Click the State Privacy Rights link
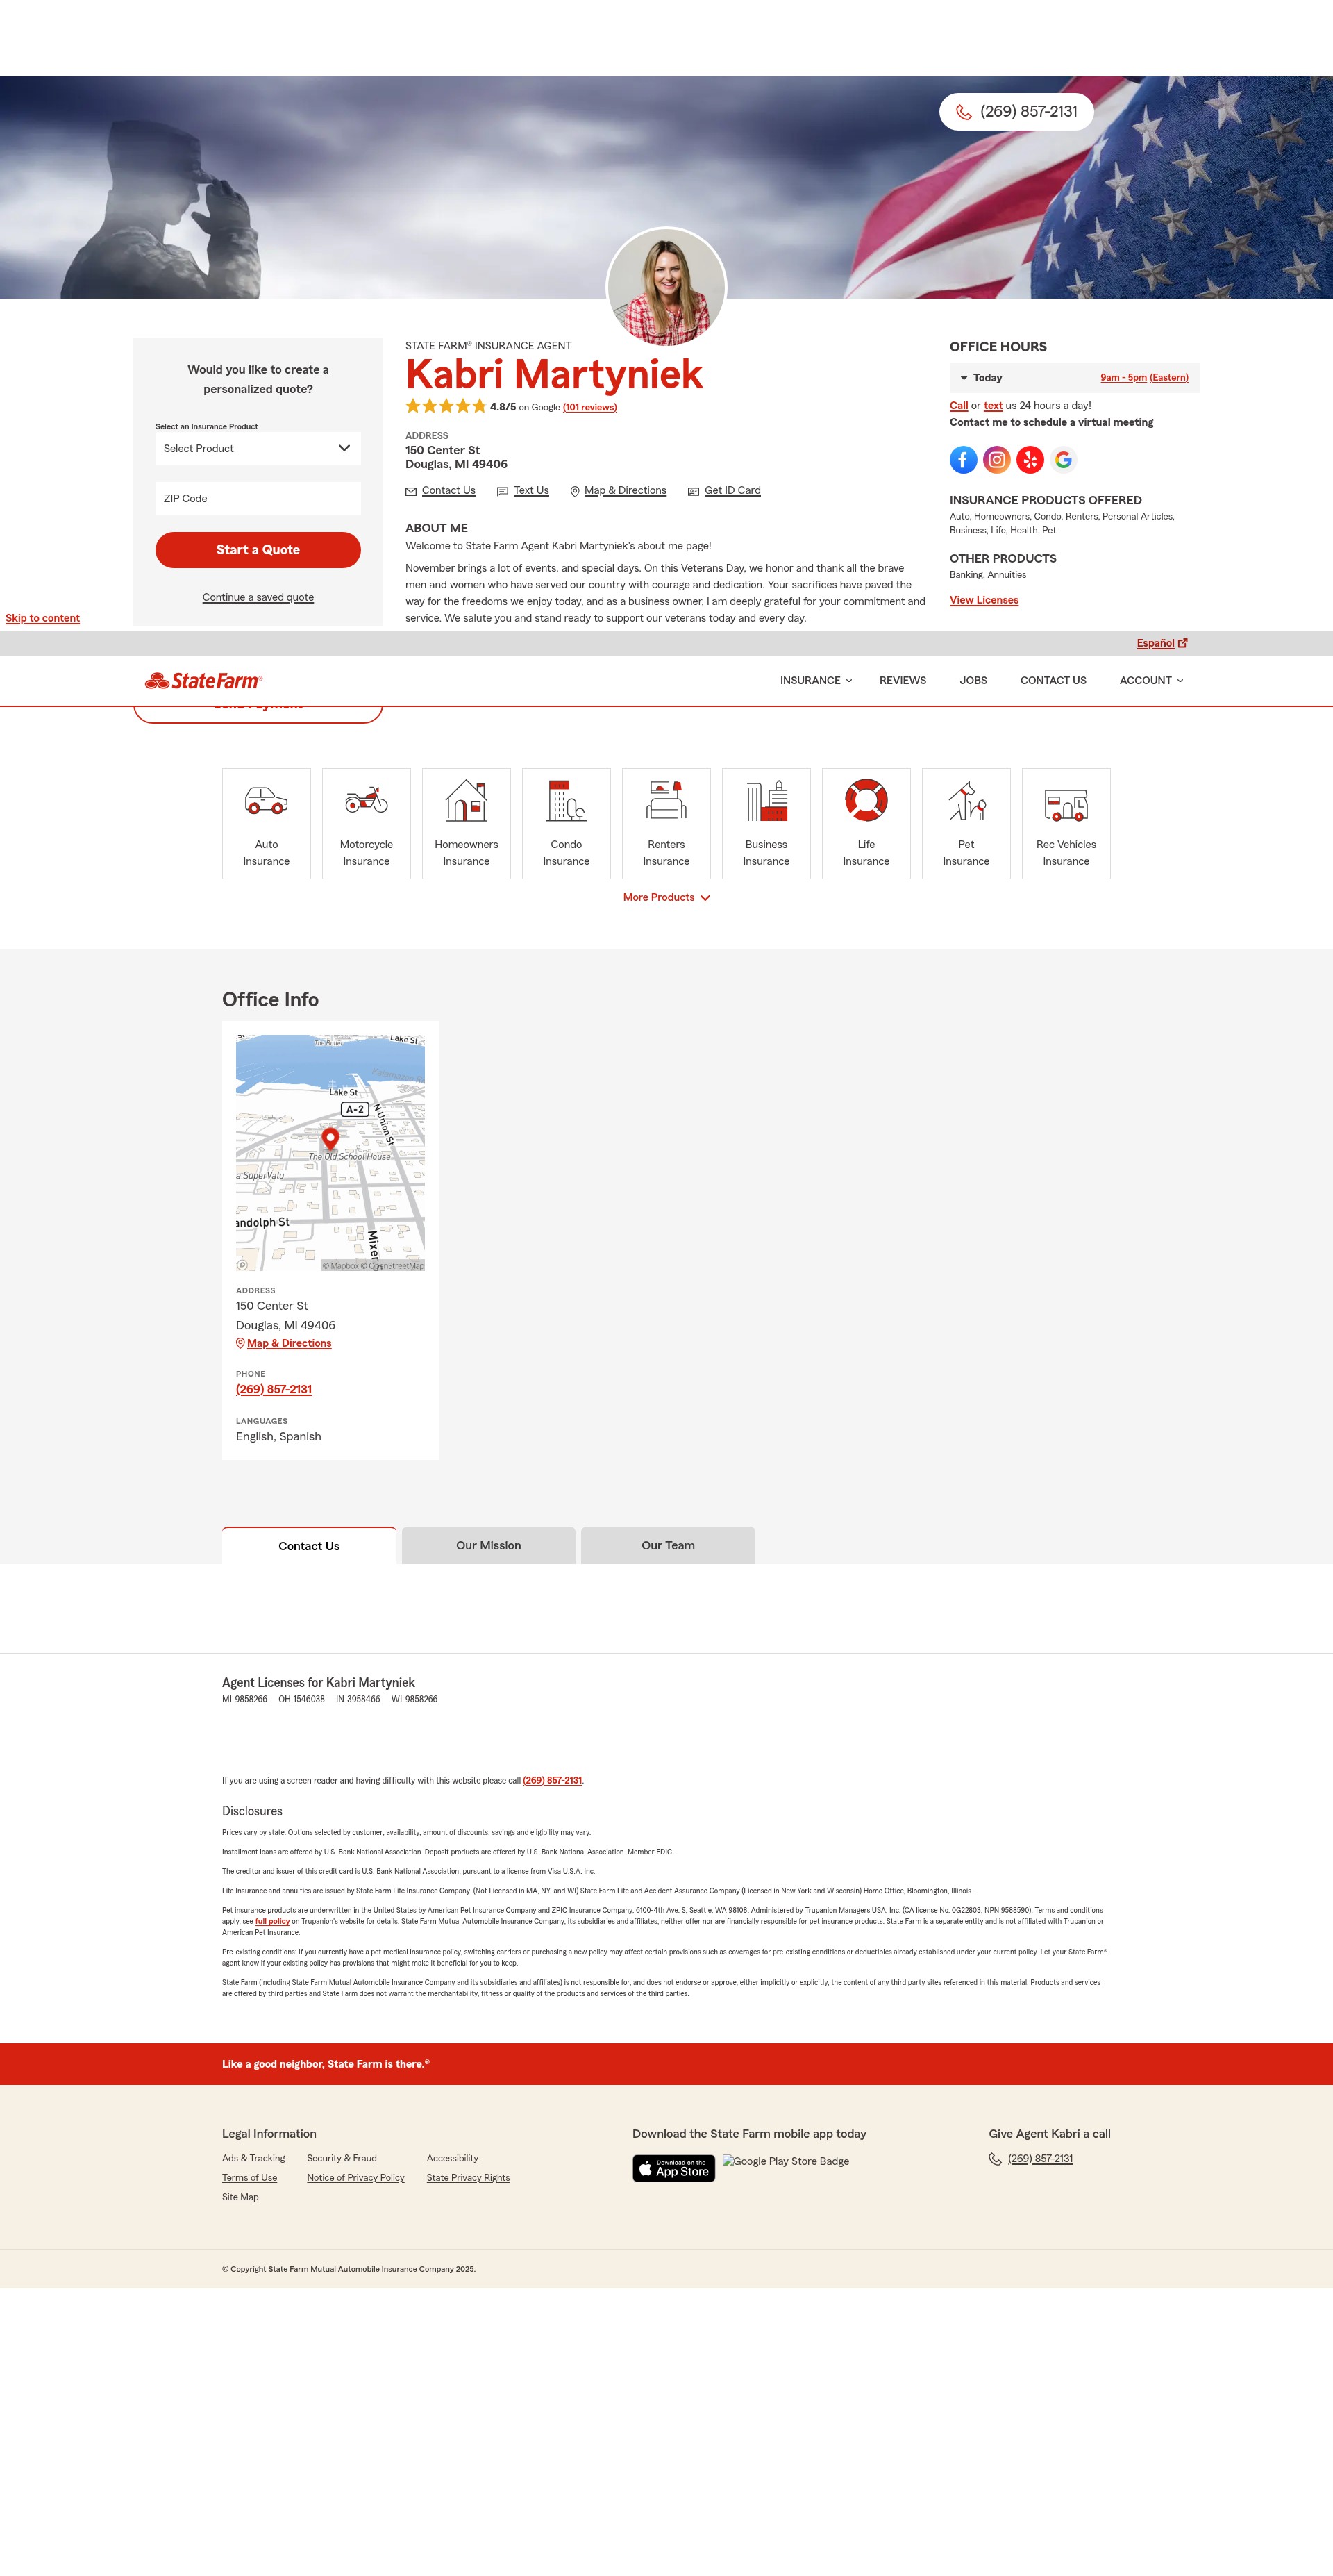The image size is (1333, 2576). pos(468,2178)
